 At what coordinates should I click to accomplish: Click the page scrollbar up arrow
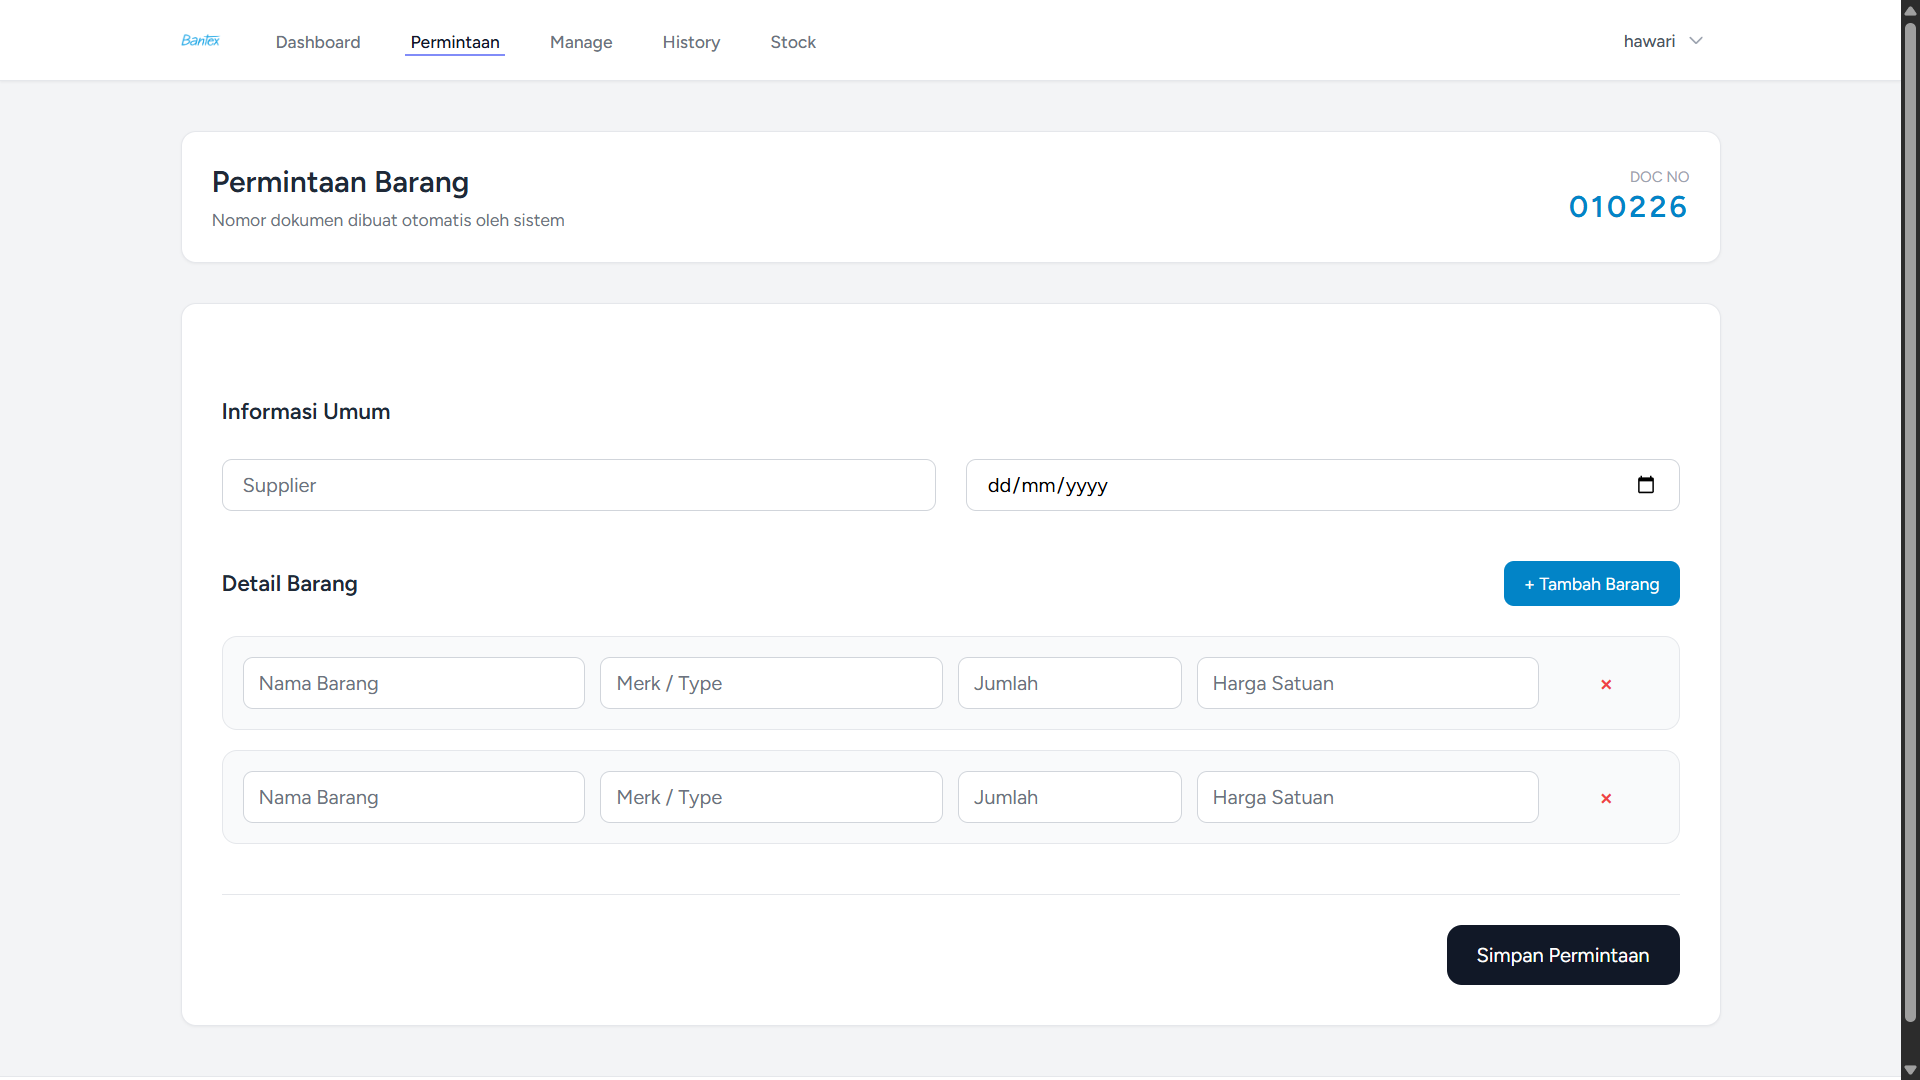[x=1910, y=10]
